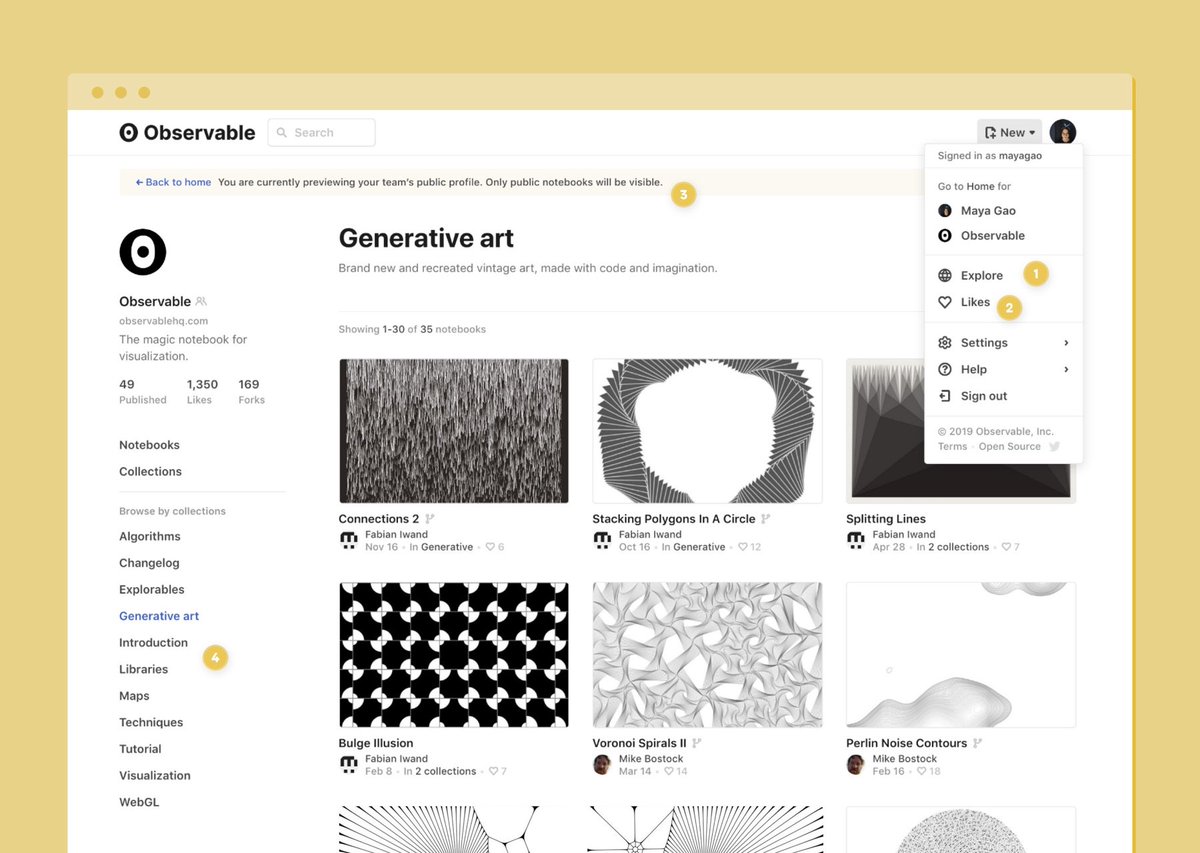Open the Stacking Polygons In A Circle thumbnail

click(707, 431)
